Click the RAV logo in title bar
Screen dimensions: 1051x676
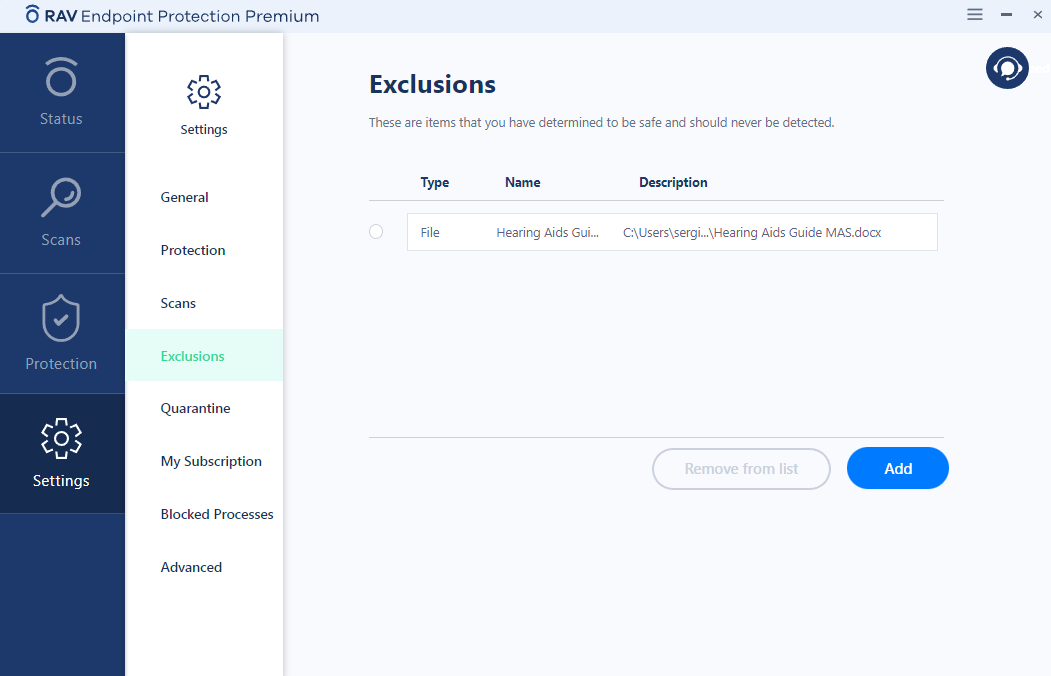(33, 16)
